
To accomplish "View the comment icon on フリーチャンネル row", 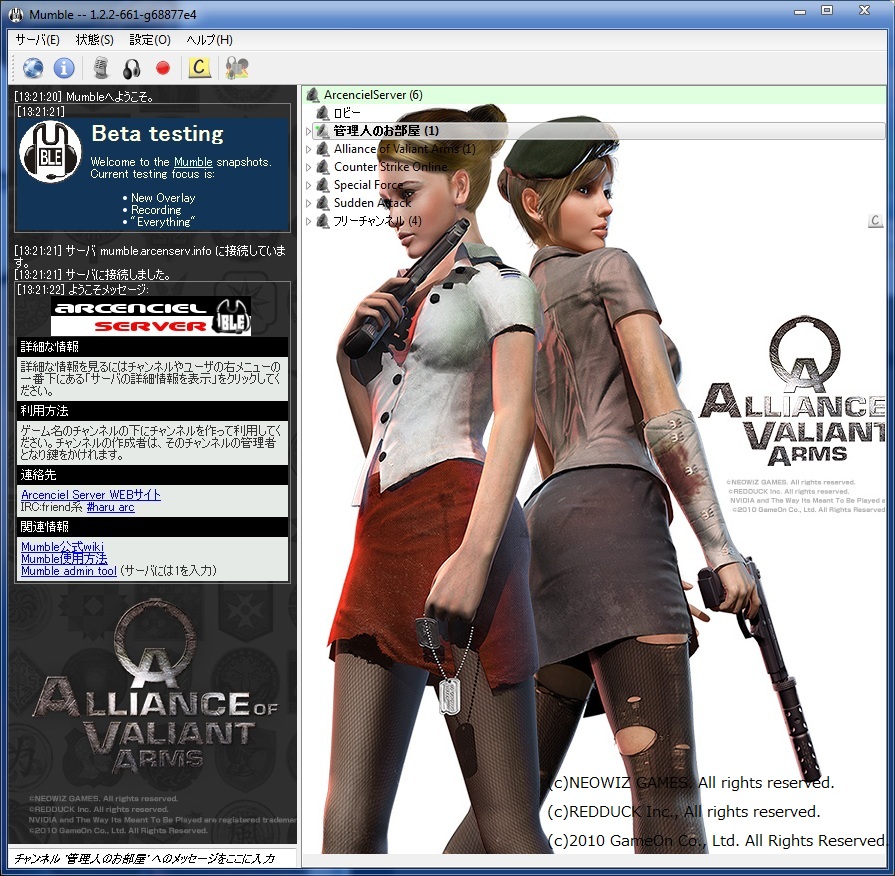I will [x=876, y=220].
